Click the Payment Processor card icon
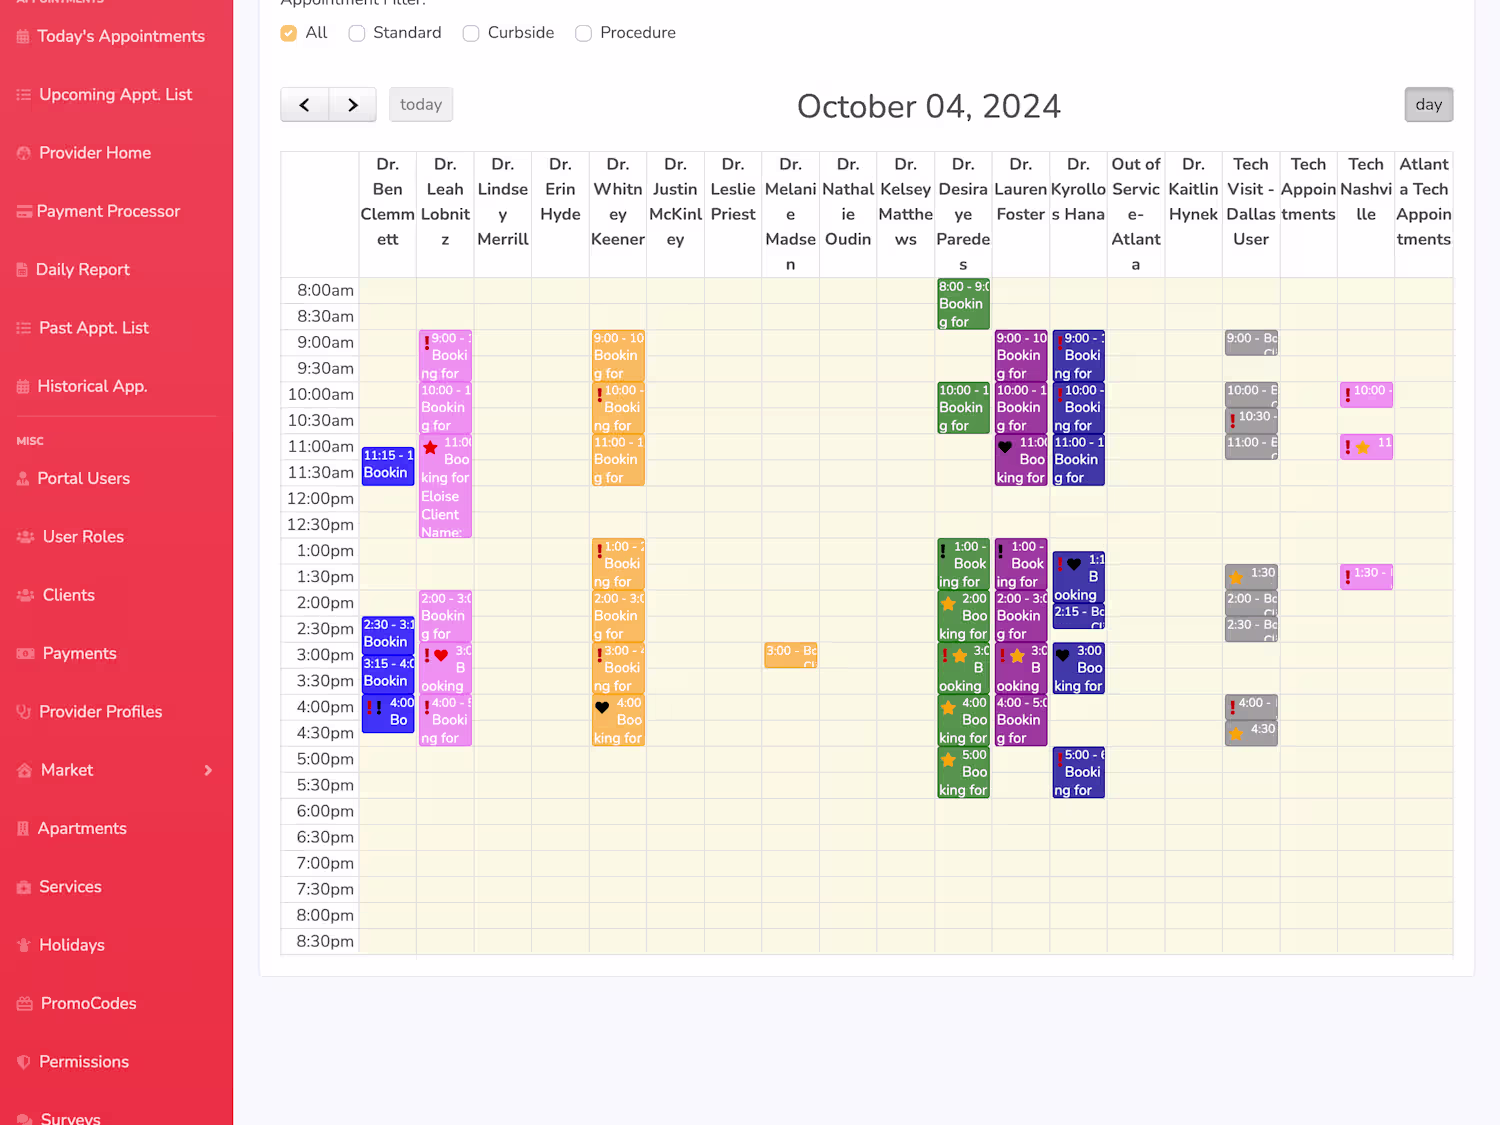Viewport: 1500px width, 1125px height. tap(24, 211)
